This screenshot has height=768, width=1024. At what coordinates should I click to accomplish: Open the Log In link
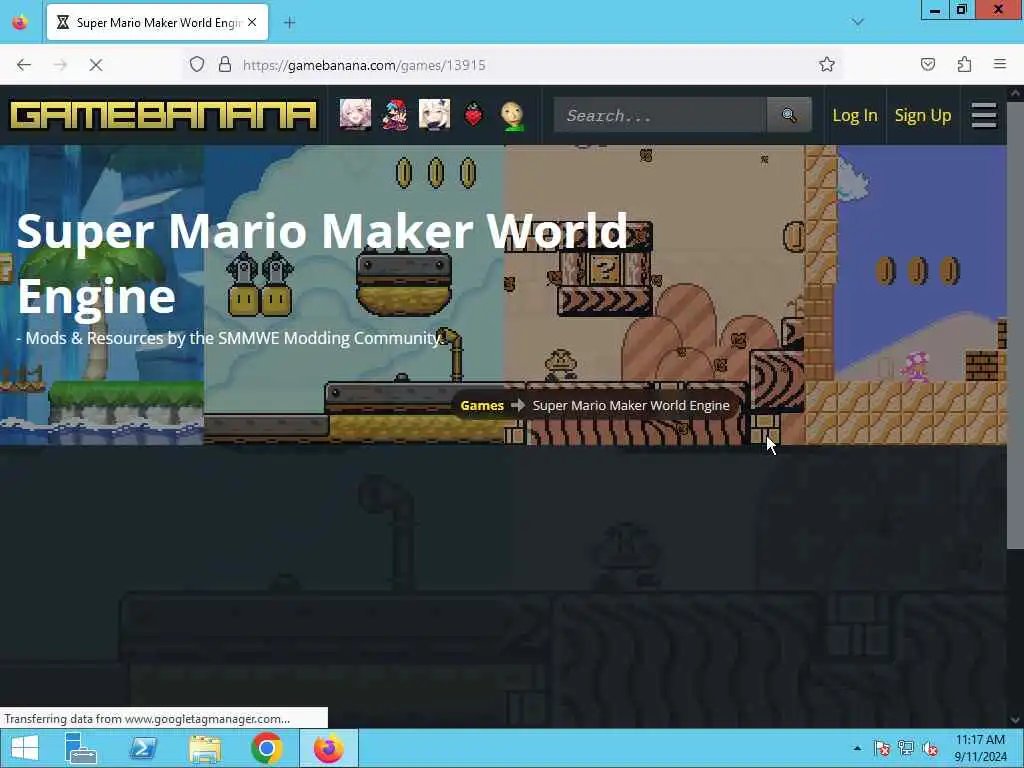click(854, 116)
